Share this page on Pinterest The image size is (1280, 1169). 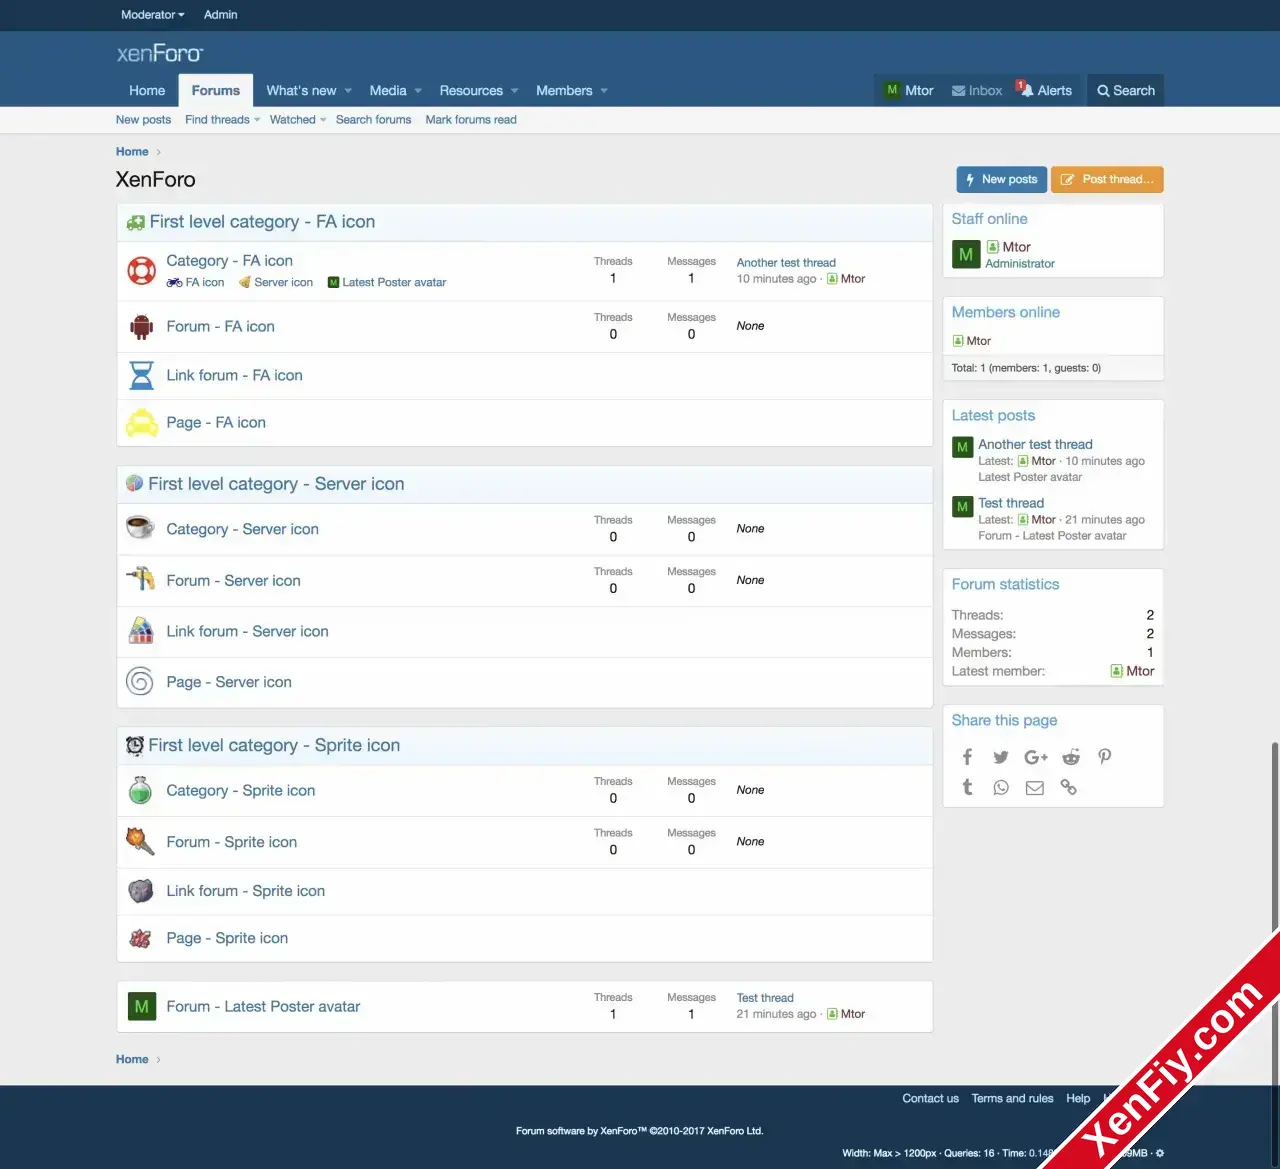(x=1105, y=757)
